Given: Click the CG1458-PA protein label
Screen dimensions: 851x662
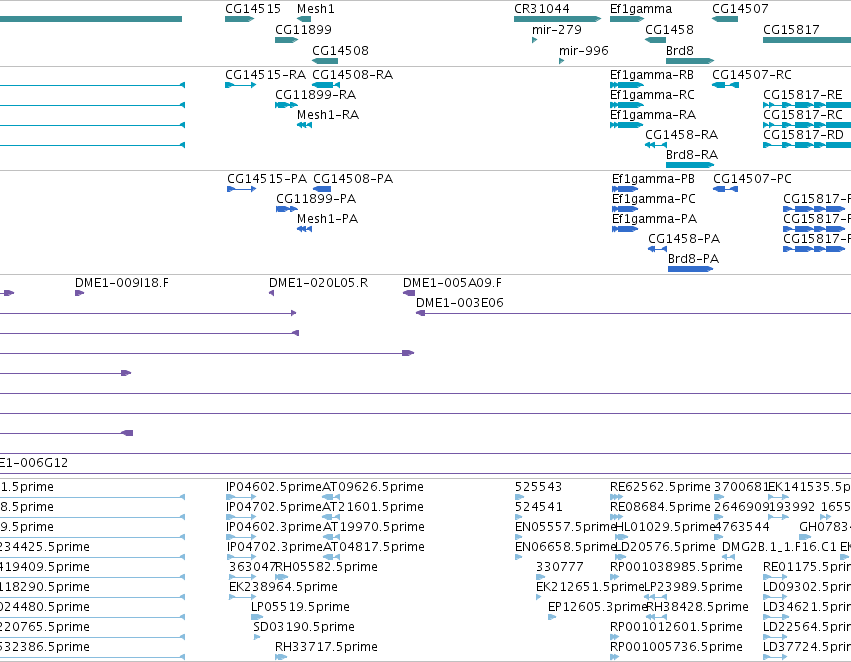Looking at the screenshot, I should coord(684,239).
